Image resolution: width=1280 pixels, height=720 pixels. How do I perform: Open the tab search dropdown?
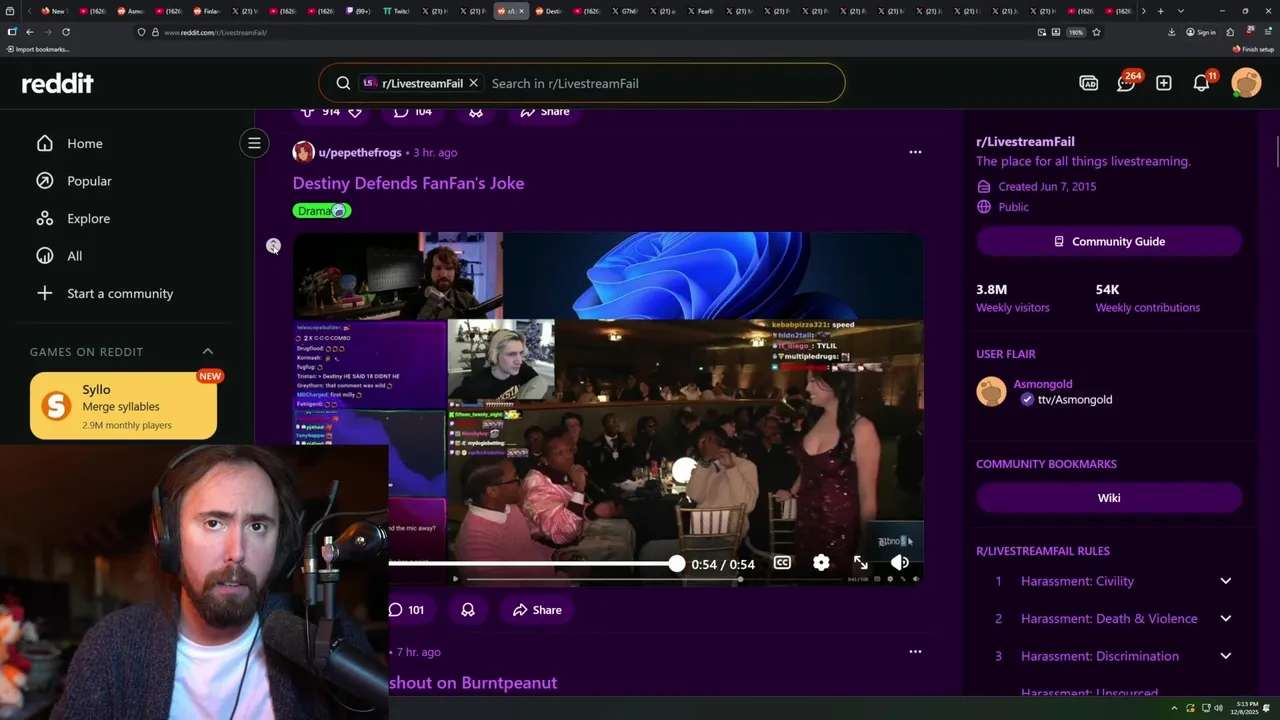[1181, 11]
